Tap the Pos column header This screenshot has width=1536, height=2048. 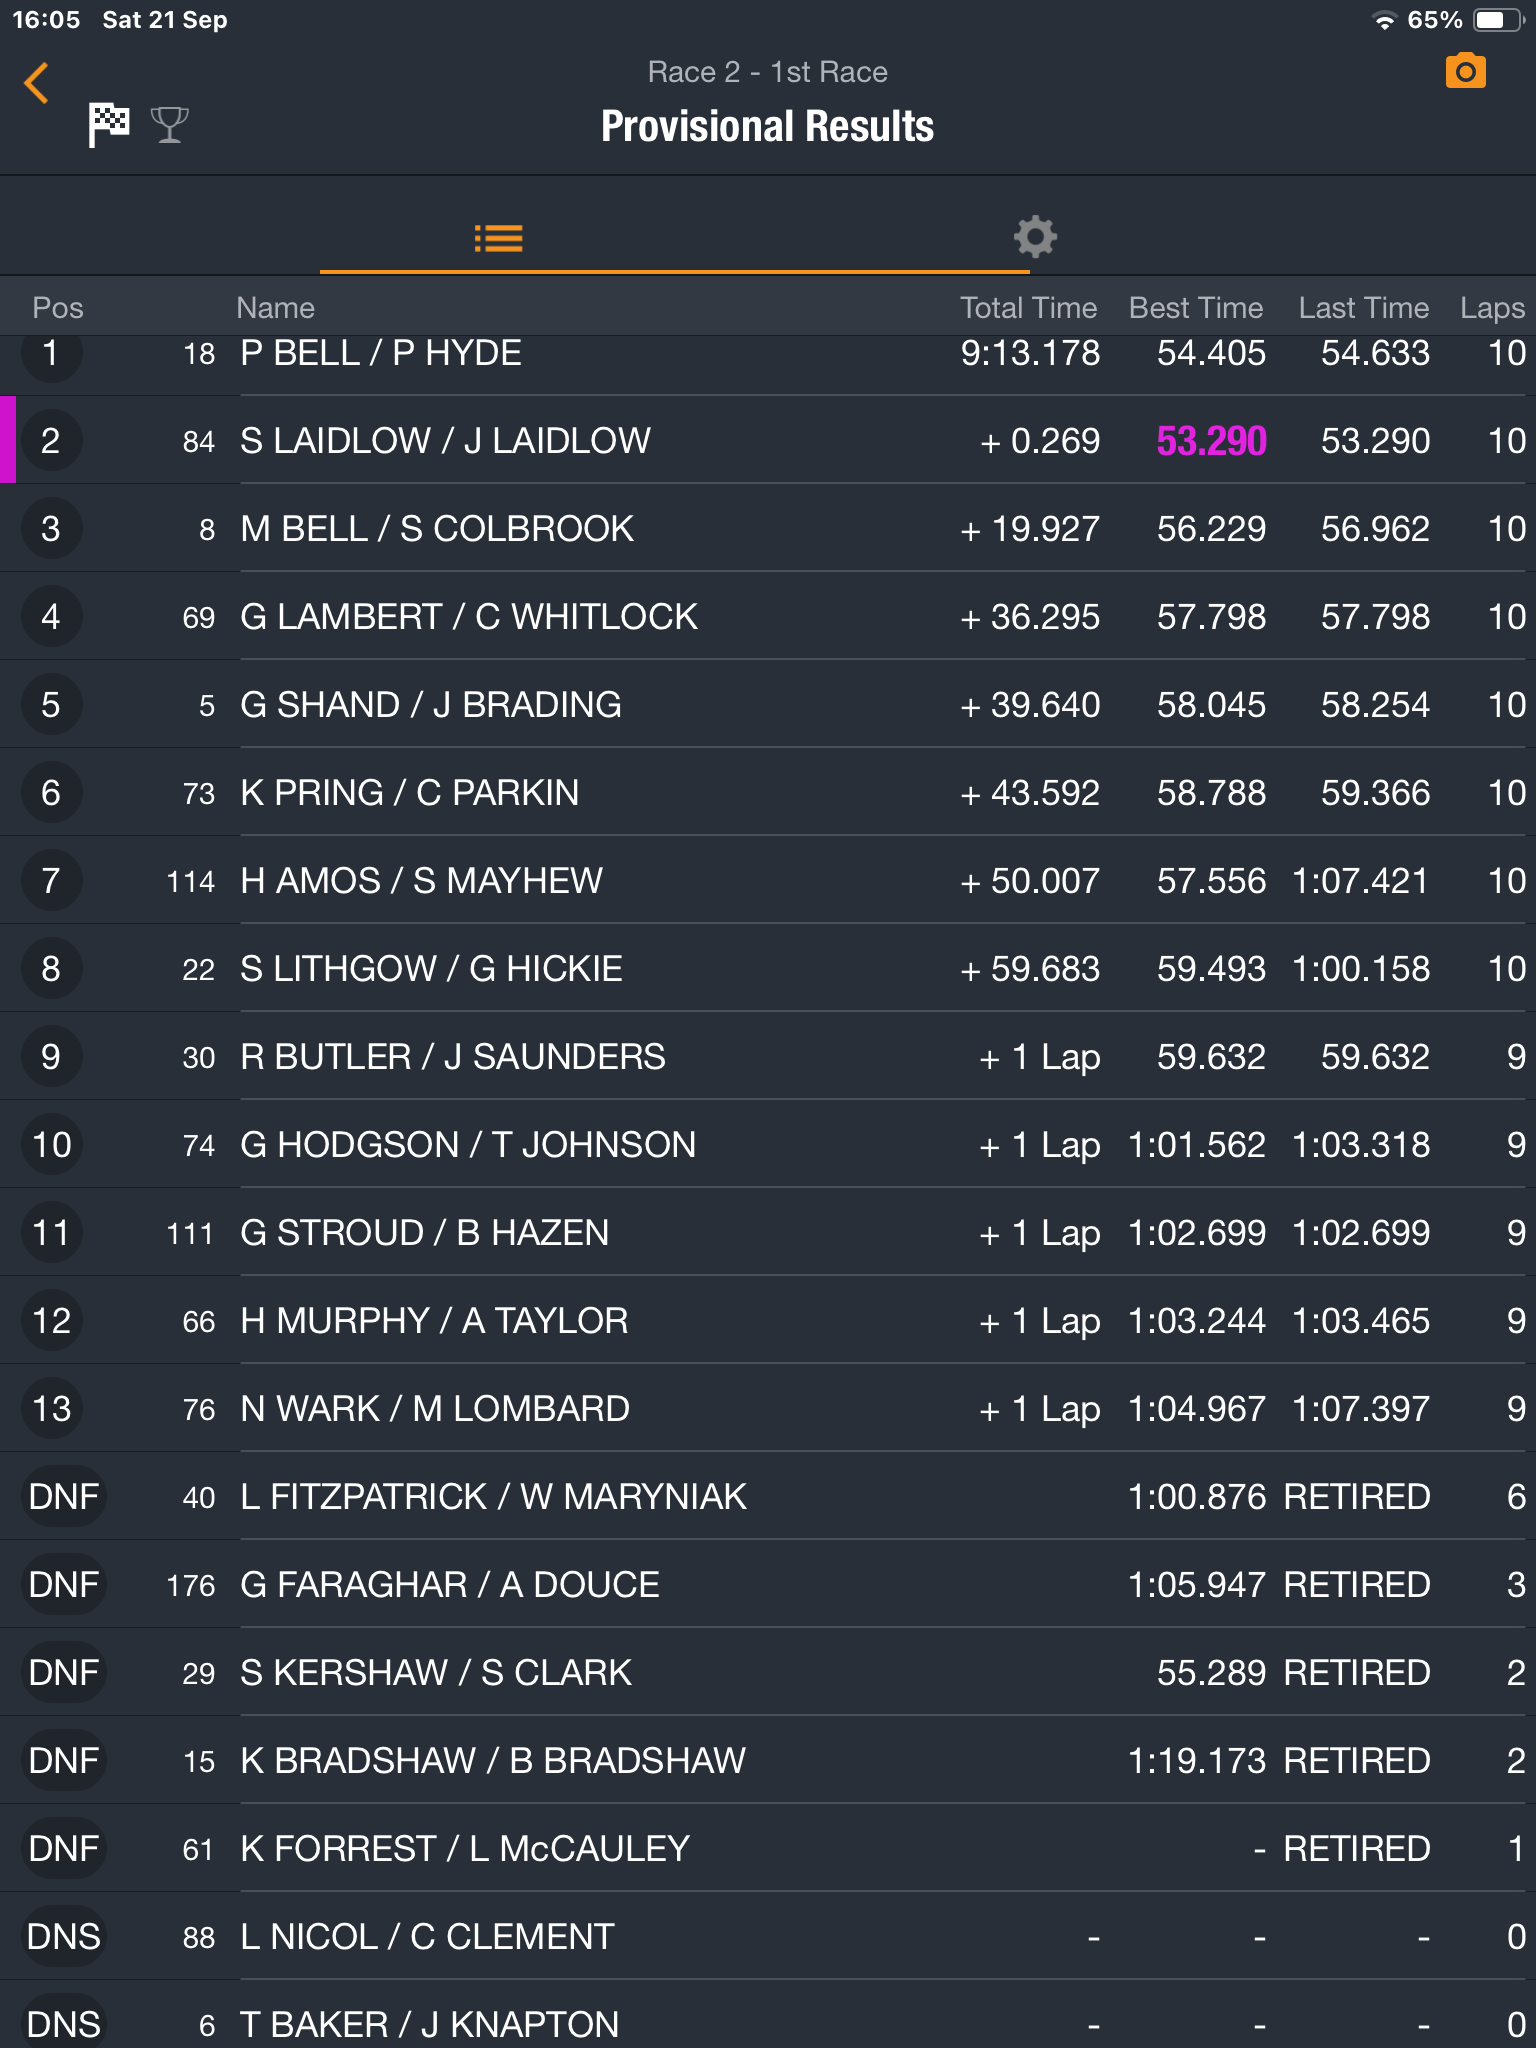pyautogui.click(x=58, y=308)
